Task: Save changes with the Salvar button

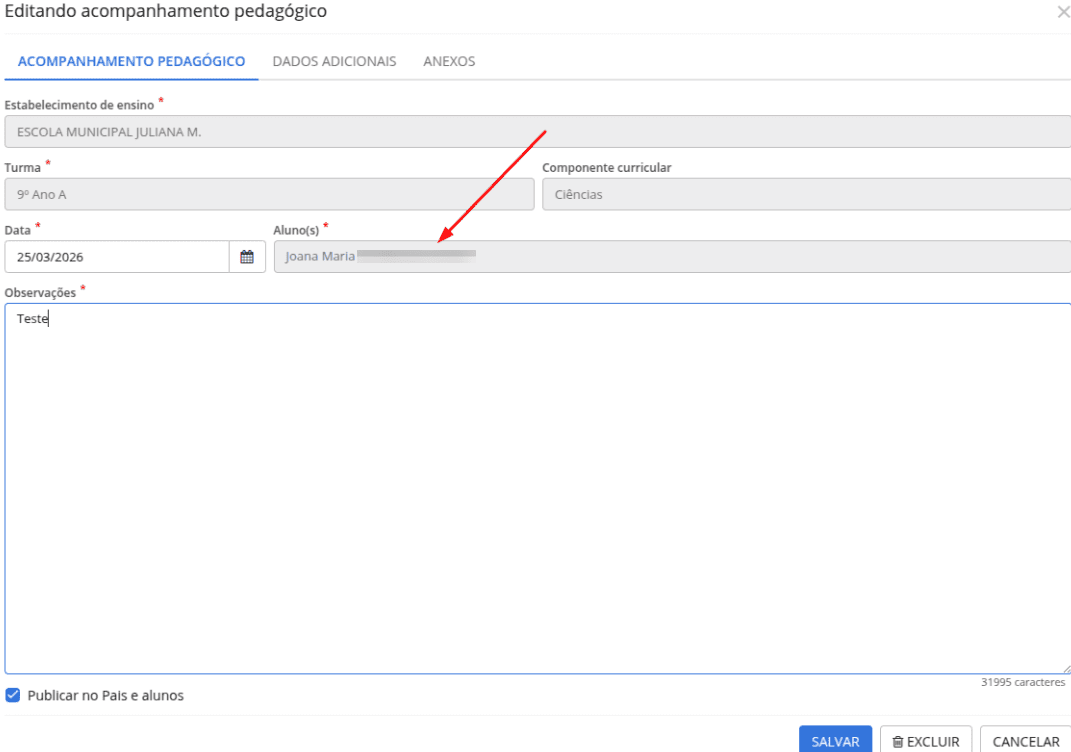Action: coord(835,740)
